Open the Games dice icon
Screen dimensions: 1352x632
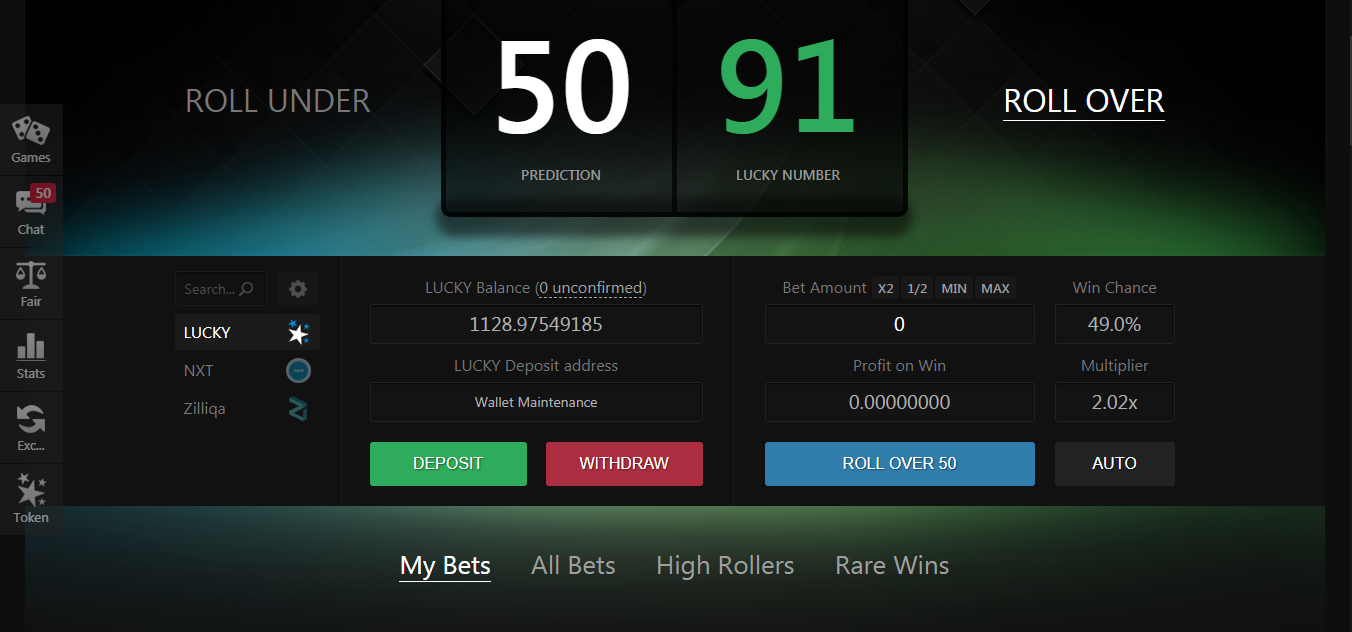30,131
